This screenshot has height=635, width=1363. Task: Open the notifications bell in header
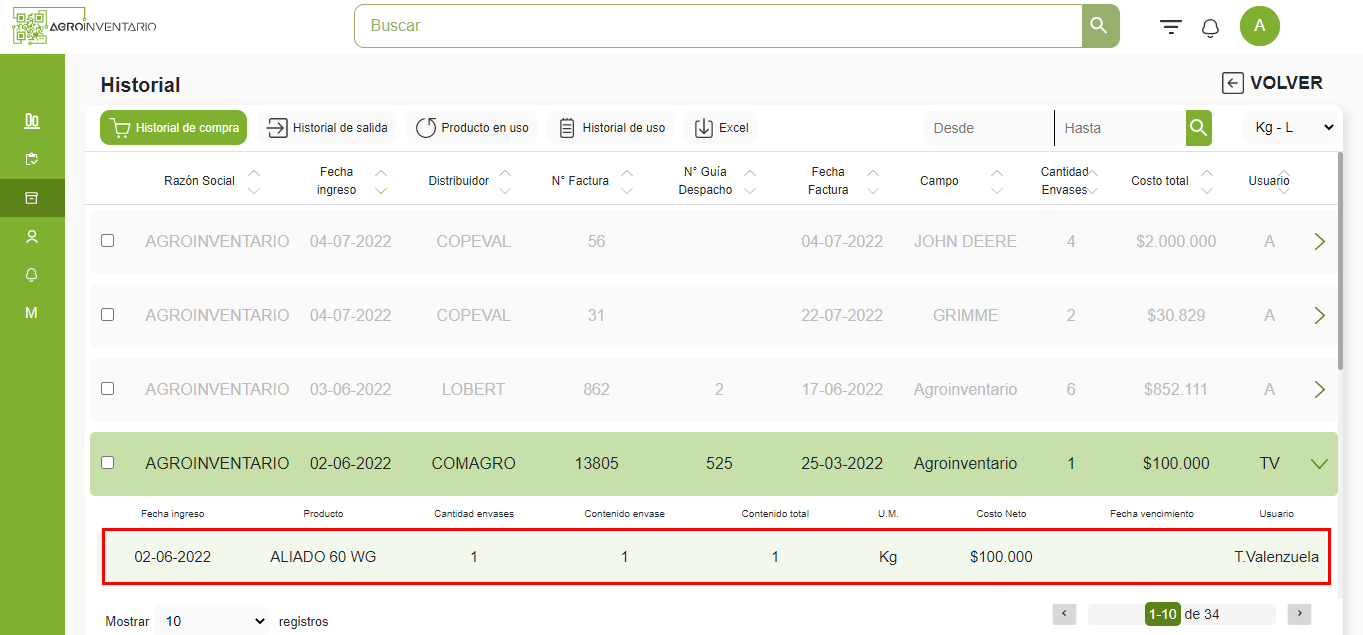pyautogui.click(x=1210, y=27)
